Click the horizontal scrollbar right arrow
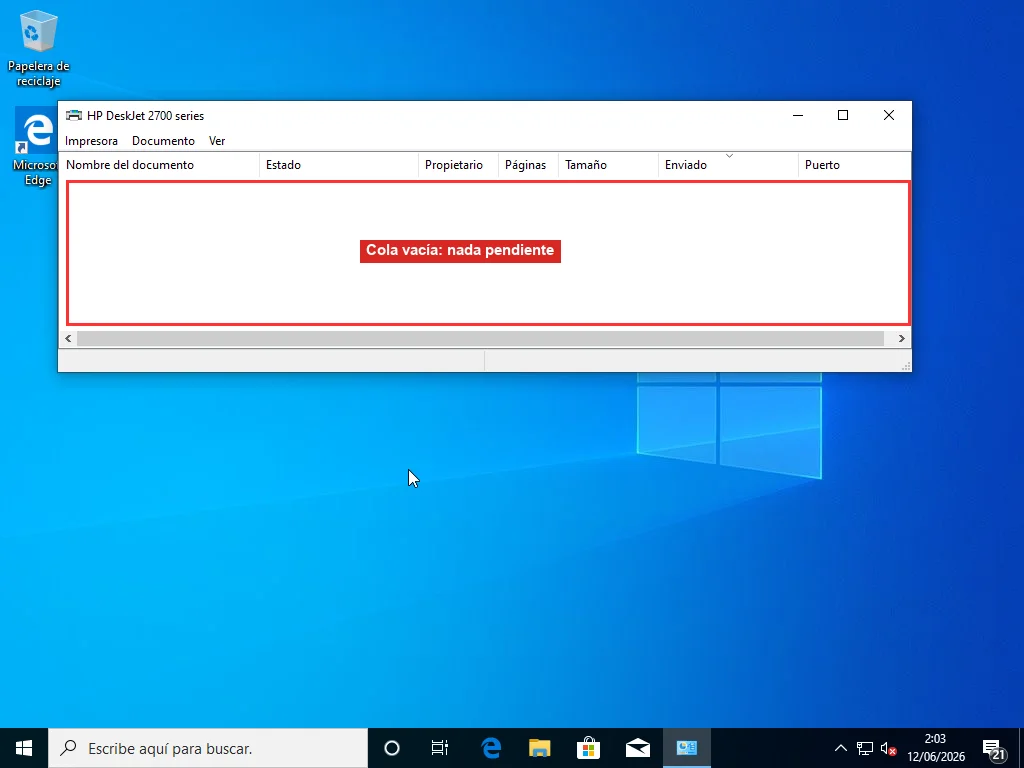The height and width of the screenshot is (768, 1024). click(901, 338)
